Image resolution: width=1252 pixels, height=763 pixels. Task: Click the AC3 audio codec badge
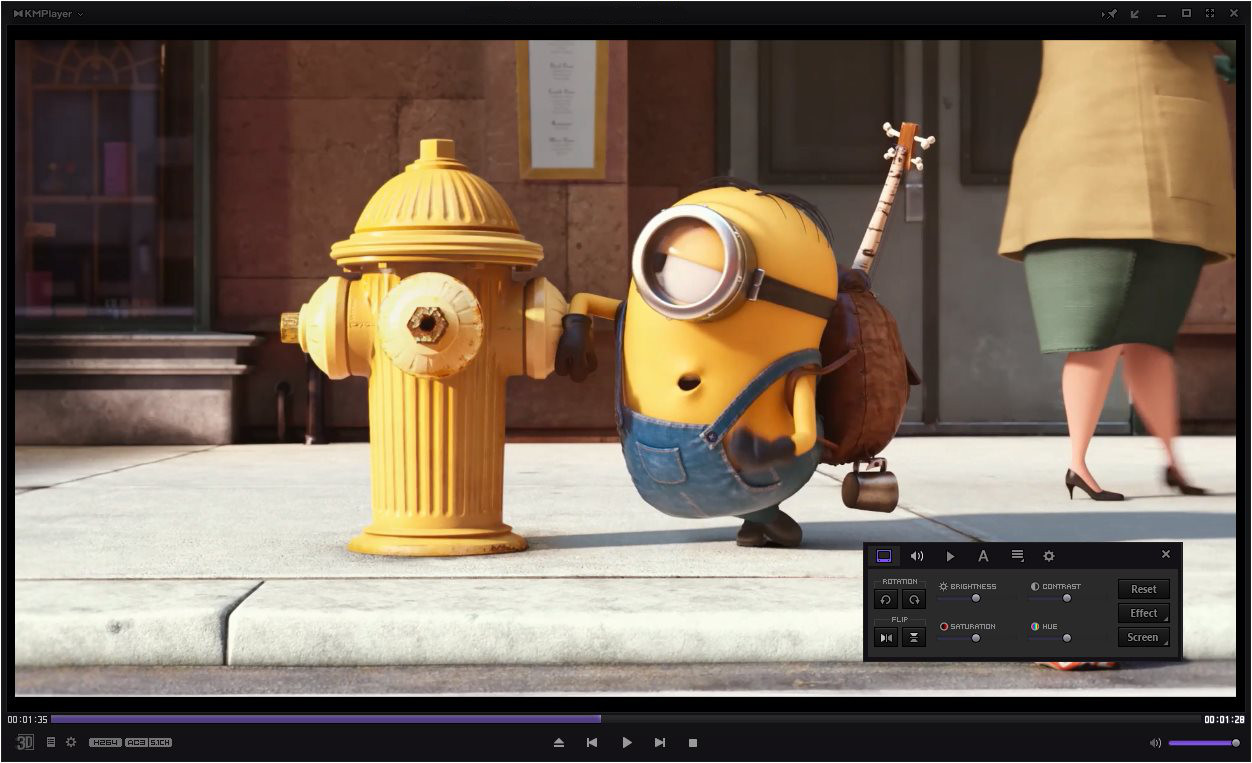tap(136, 742)
